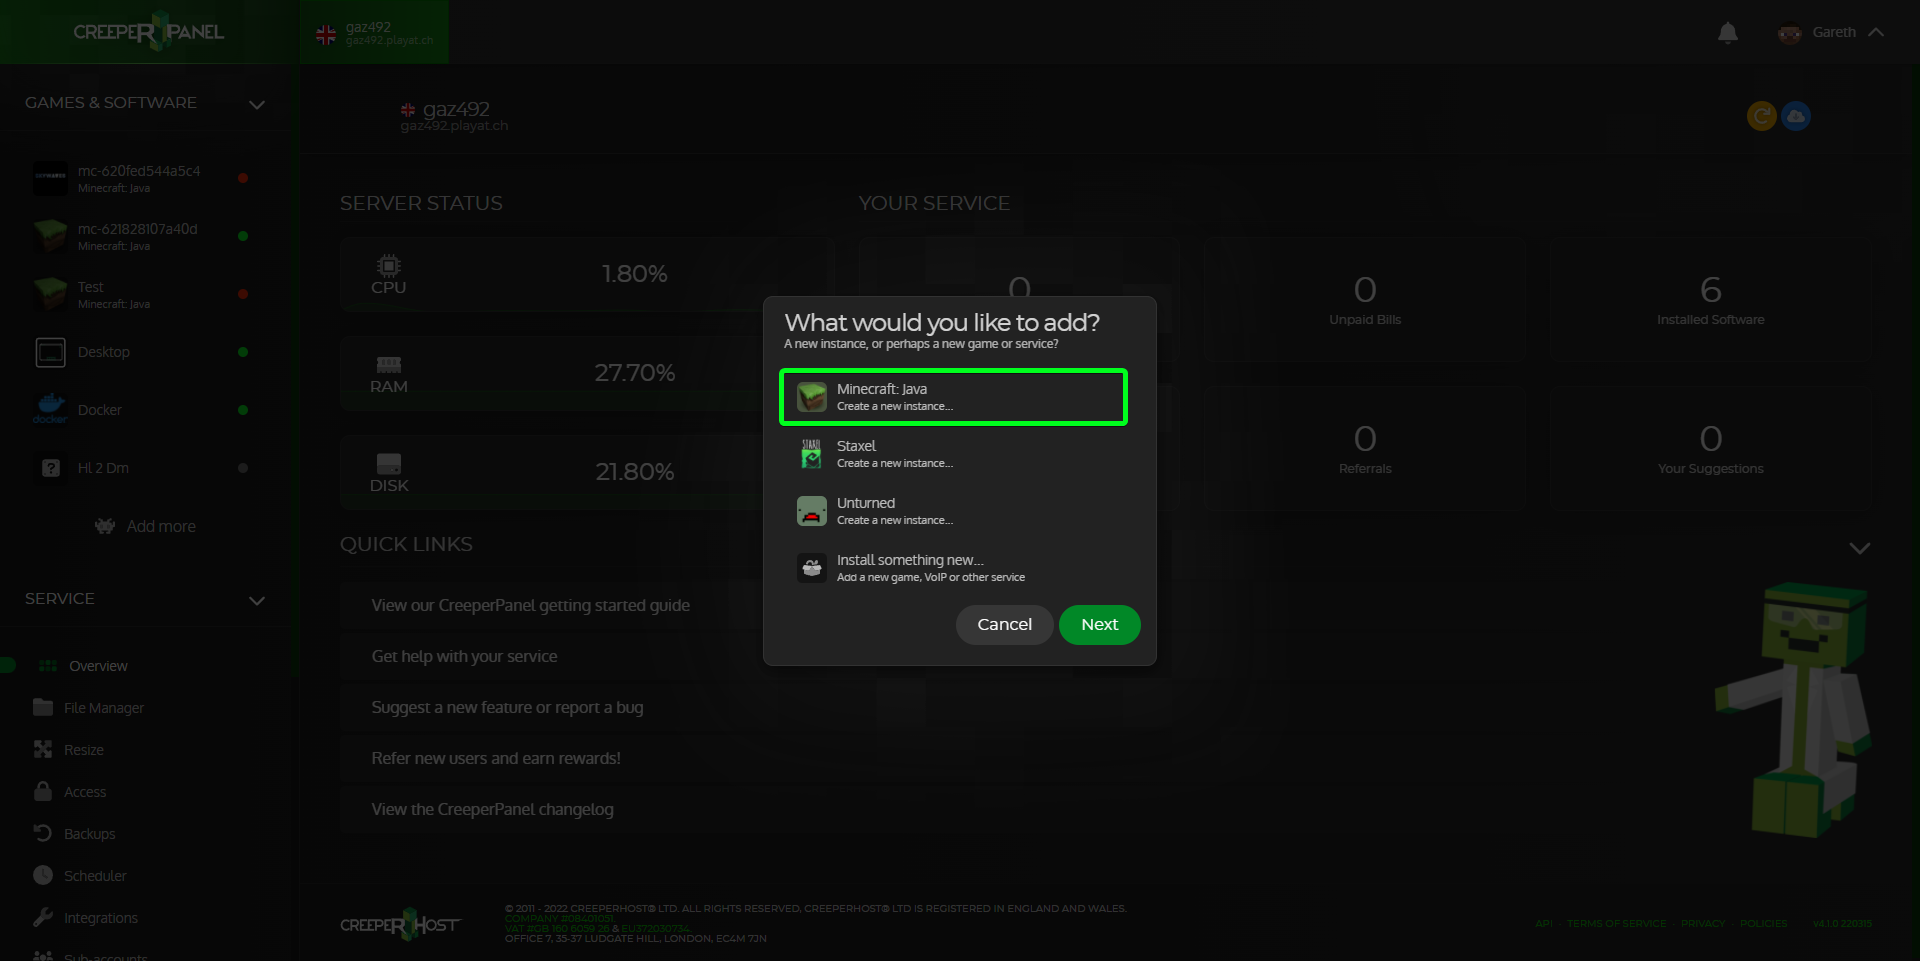This screenshot has width=1920, height=961.
Task: Click the Installed Software card
Action: click(x=1710, y=300)
